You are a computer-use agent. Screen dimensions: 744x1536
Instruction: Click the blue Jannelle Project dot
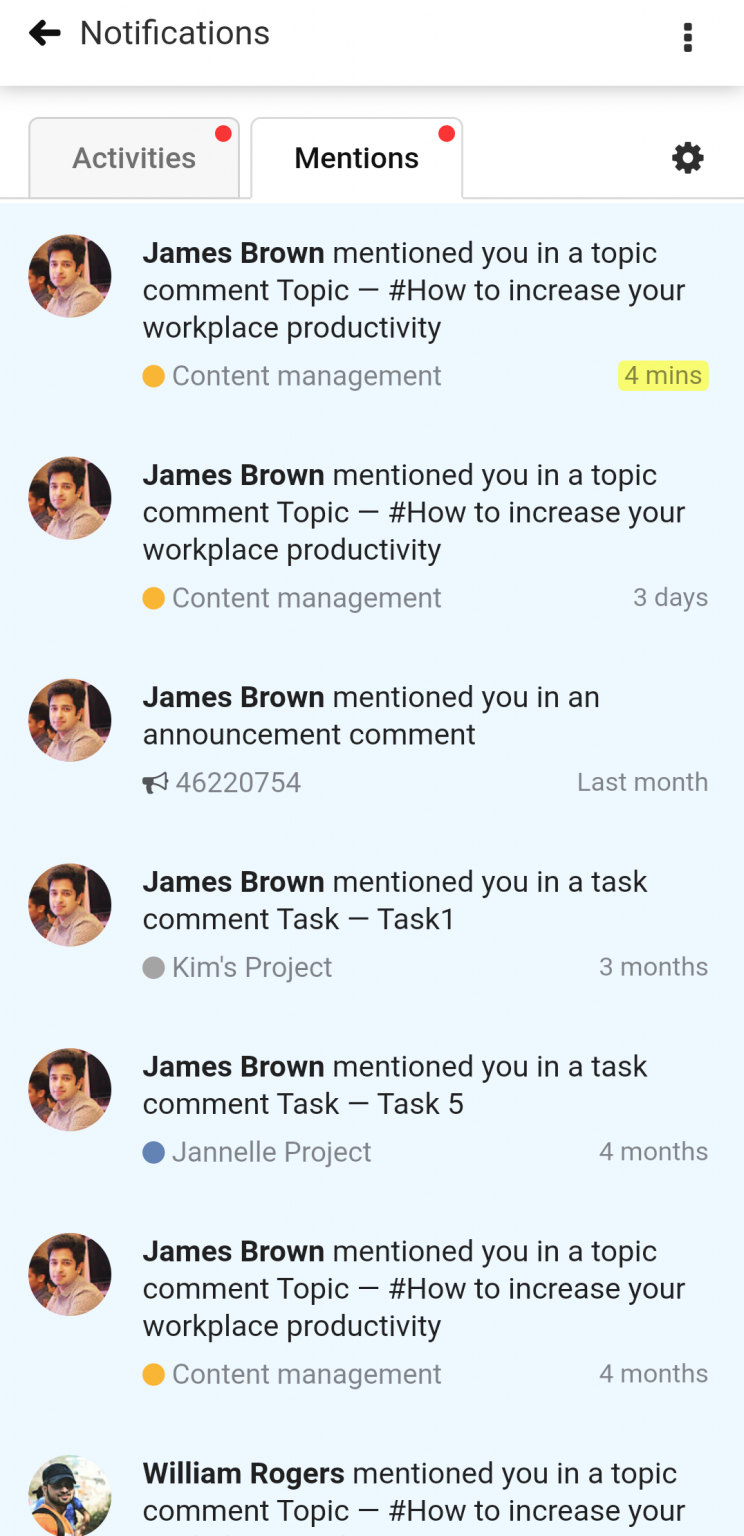point(154,1152)
